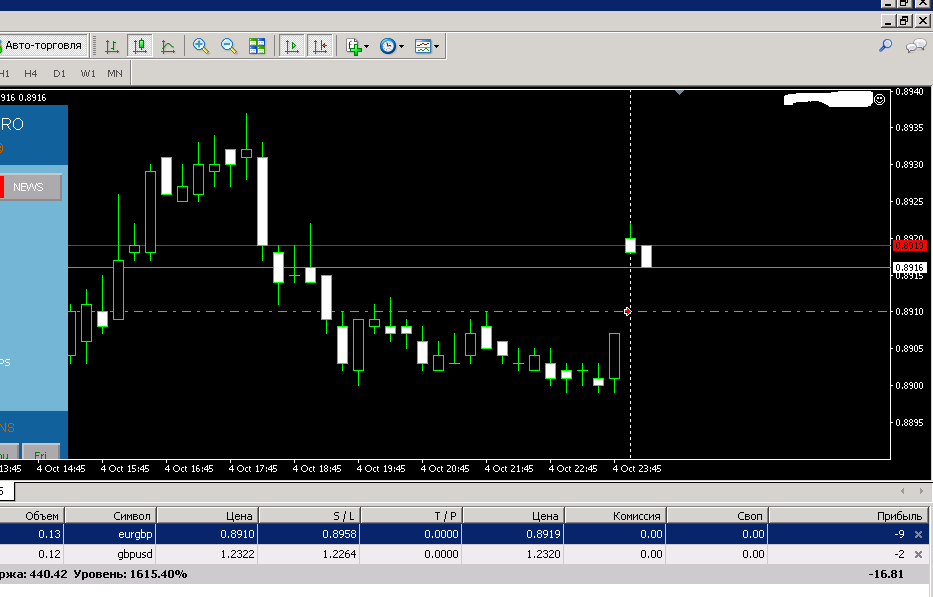Viewport: 933px width, 597px height.
Task: Switch chart to line chart mode
Action: point(168,46)
